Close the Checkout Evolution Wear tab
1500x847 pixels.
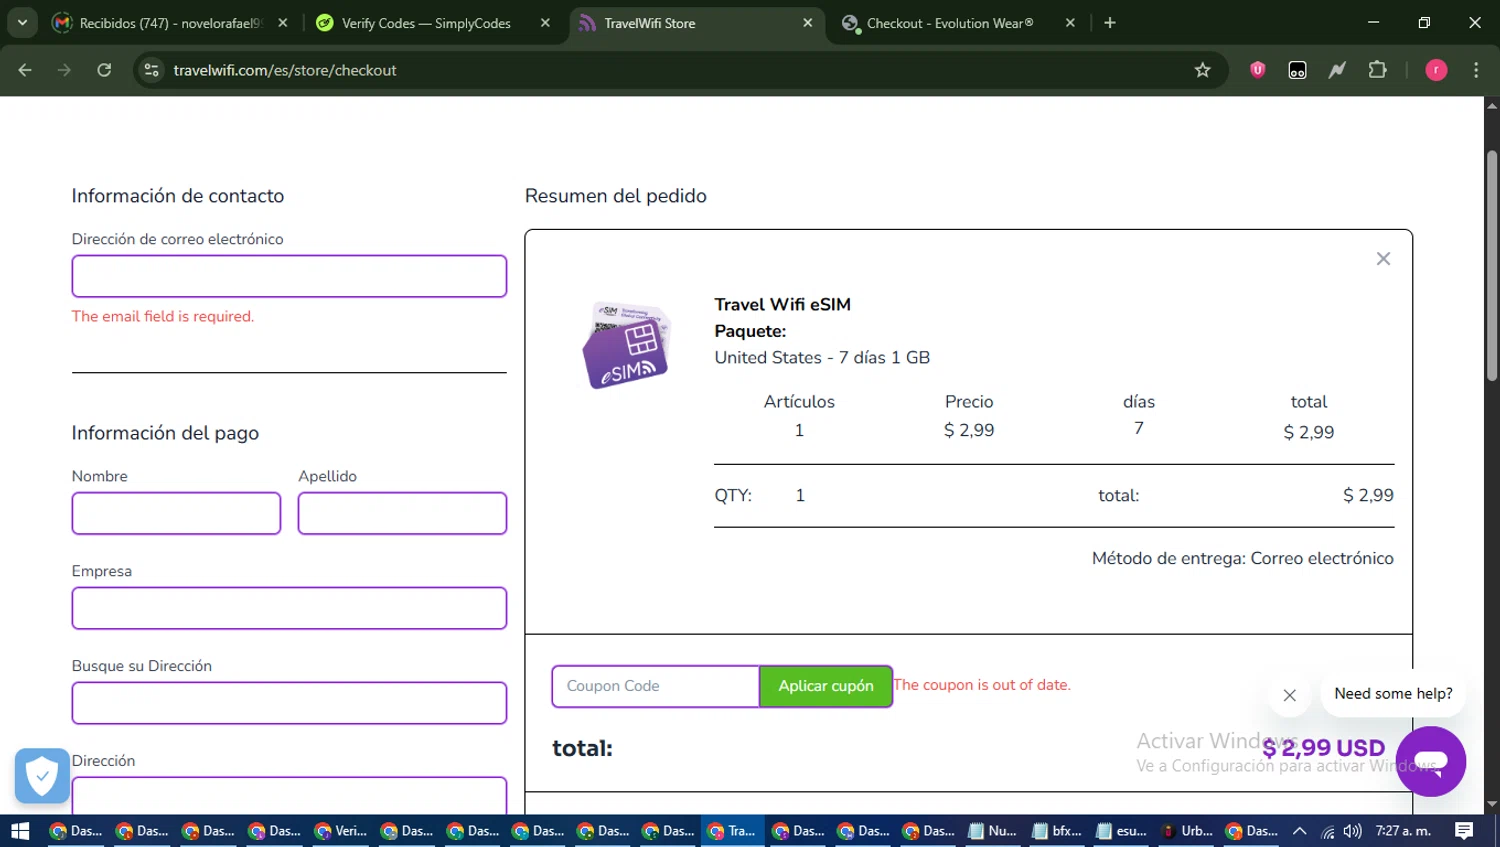coord(1070,23)
